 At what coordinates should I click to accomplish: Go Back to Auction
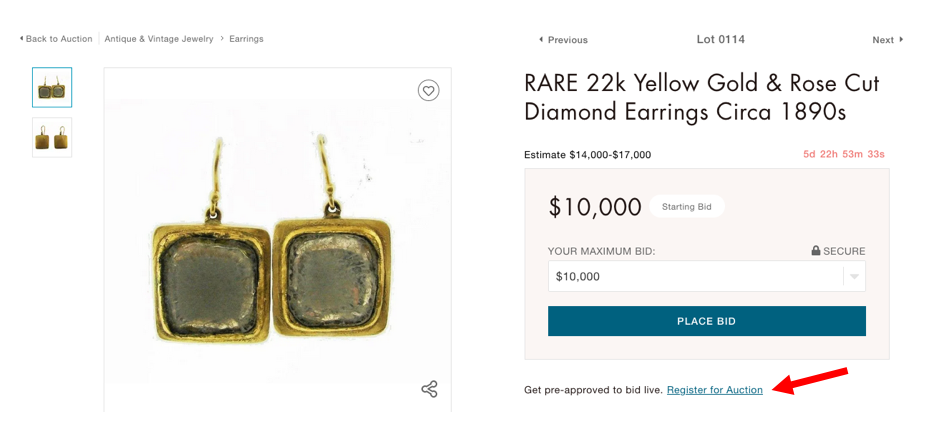tap(59, 39)
